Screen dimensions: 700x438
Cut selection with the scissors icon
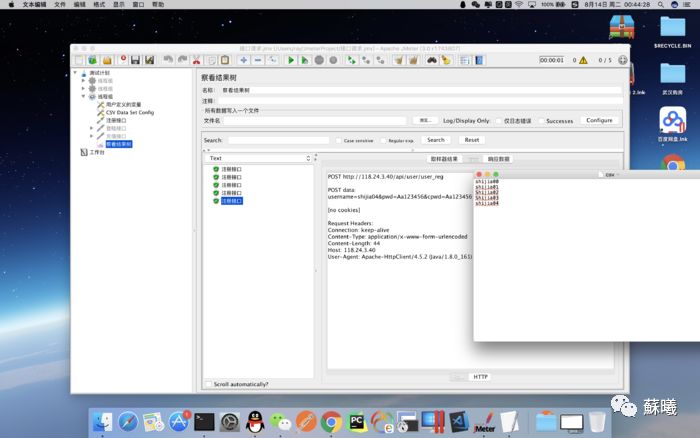(196, 60)
